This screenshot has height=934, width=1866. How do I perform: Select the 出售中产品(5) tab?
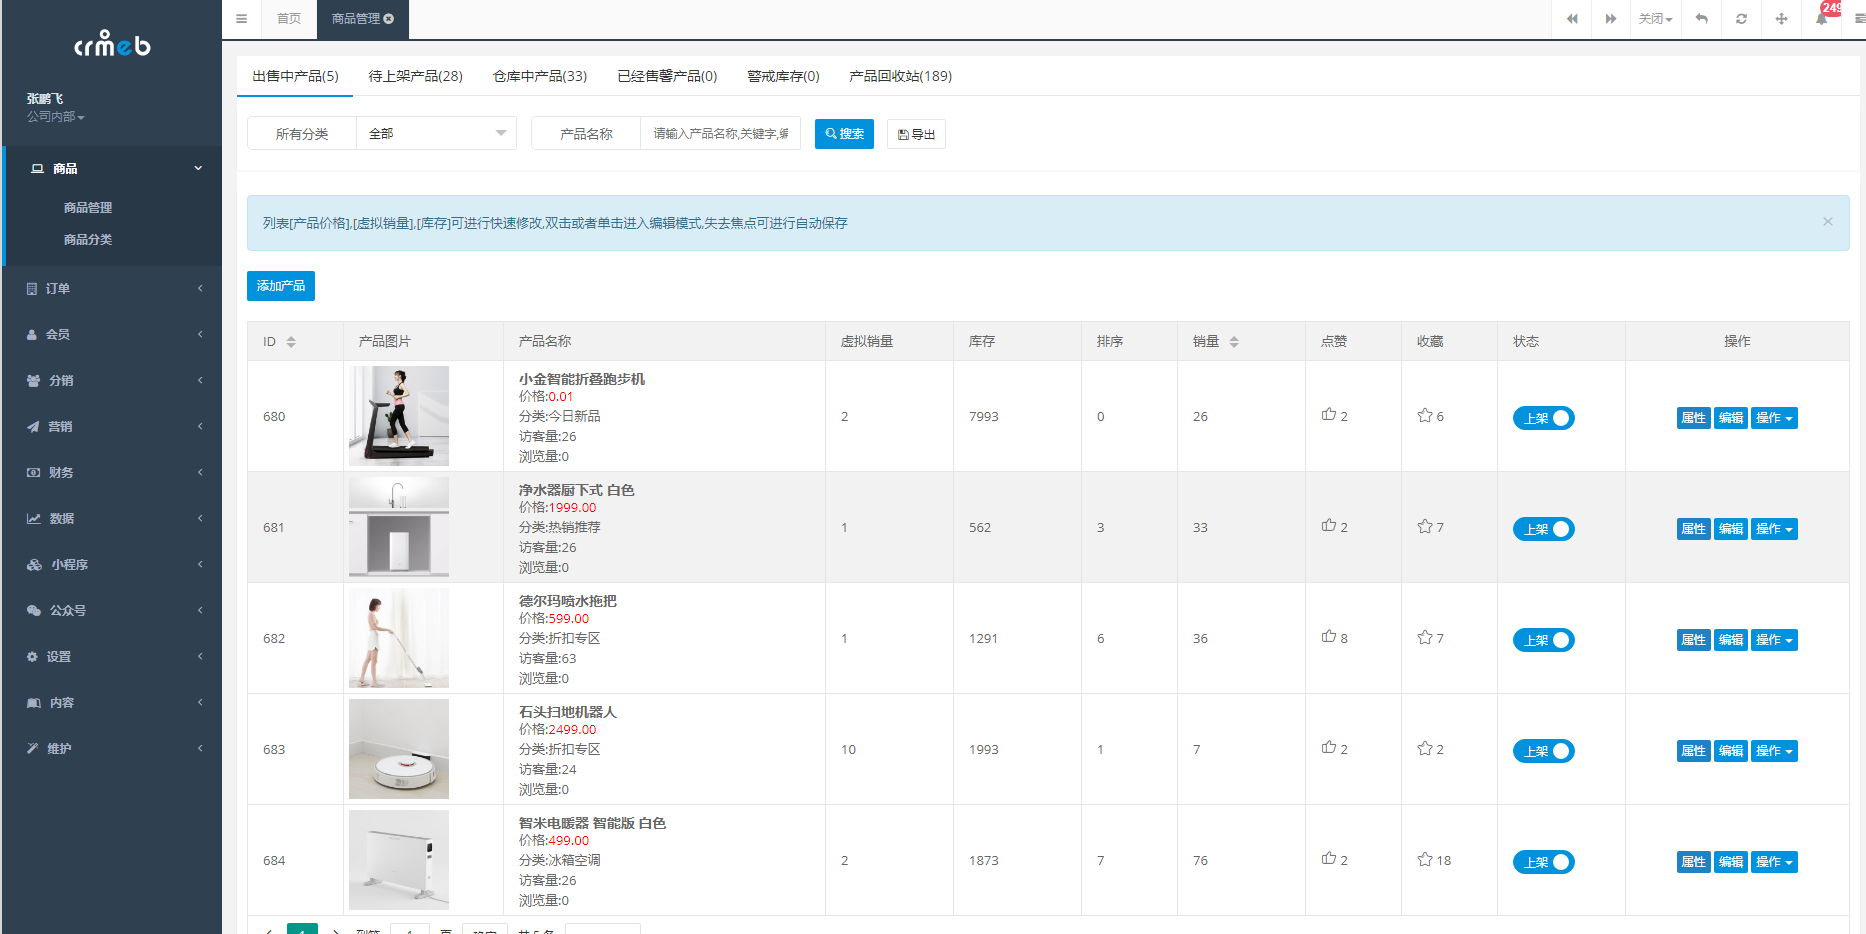click(x=295, y=76)
